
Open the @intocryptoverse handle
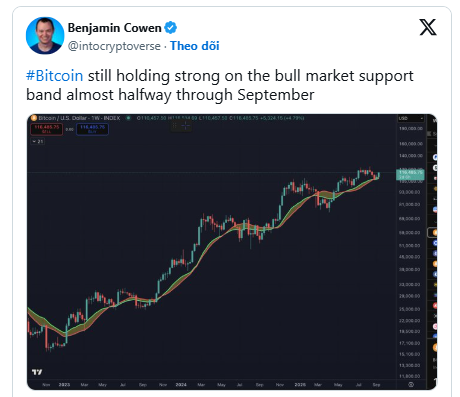[114, 46]
